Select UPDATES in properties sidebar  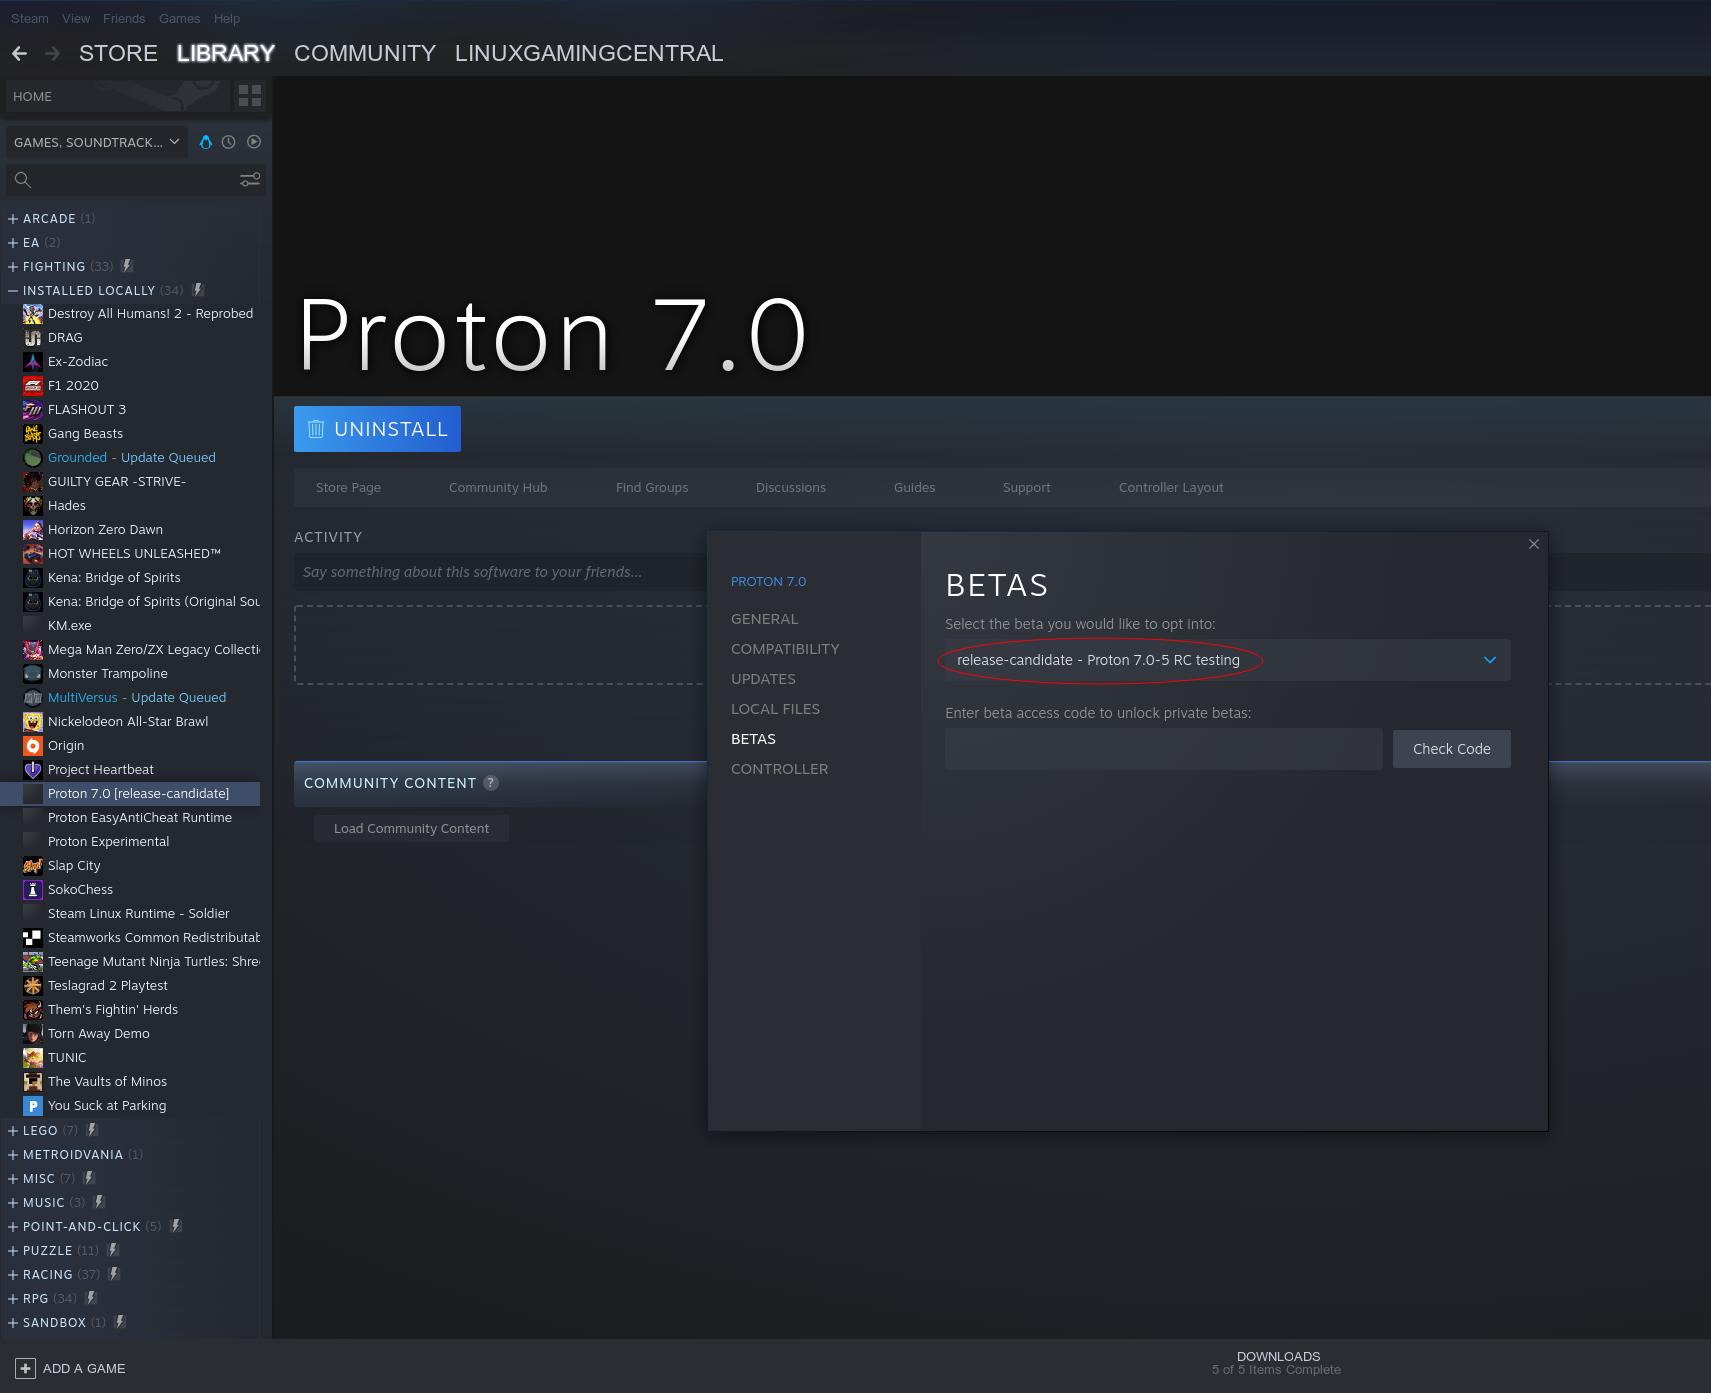click(763, 679)
